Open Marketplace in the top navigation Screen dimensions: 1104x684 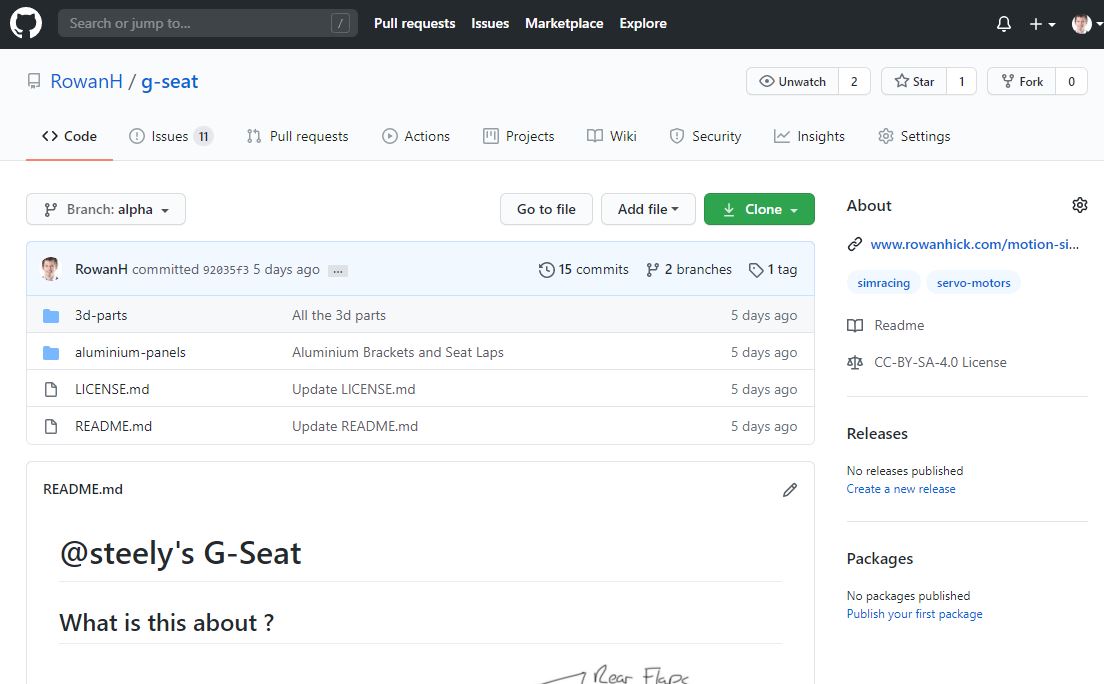[564, 23]
